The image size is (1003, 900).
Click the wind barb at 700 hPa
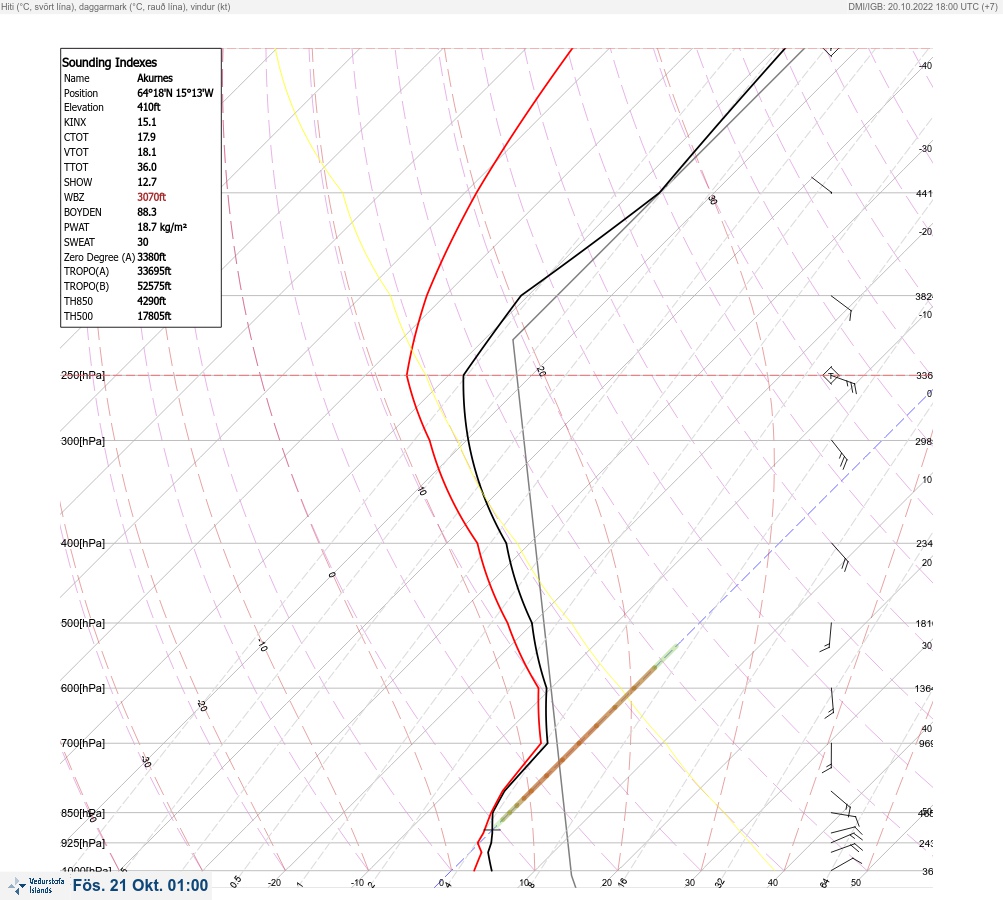point(828,757)
